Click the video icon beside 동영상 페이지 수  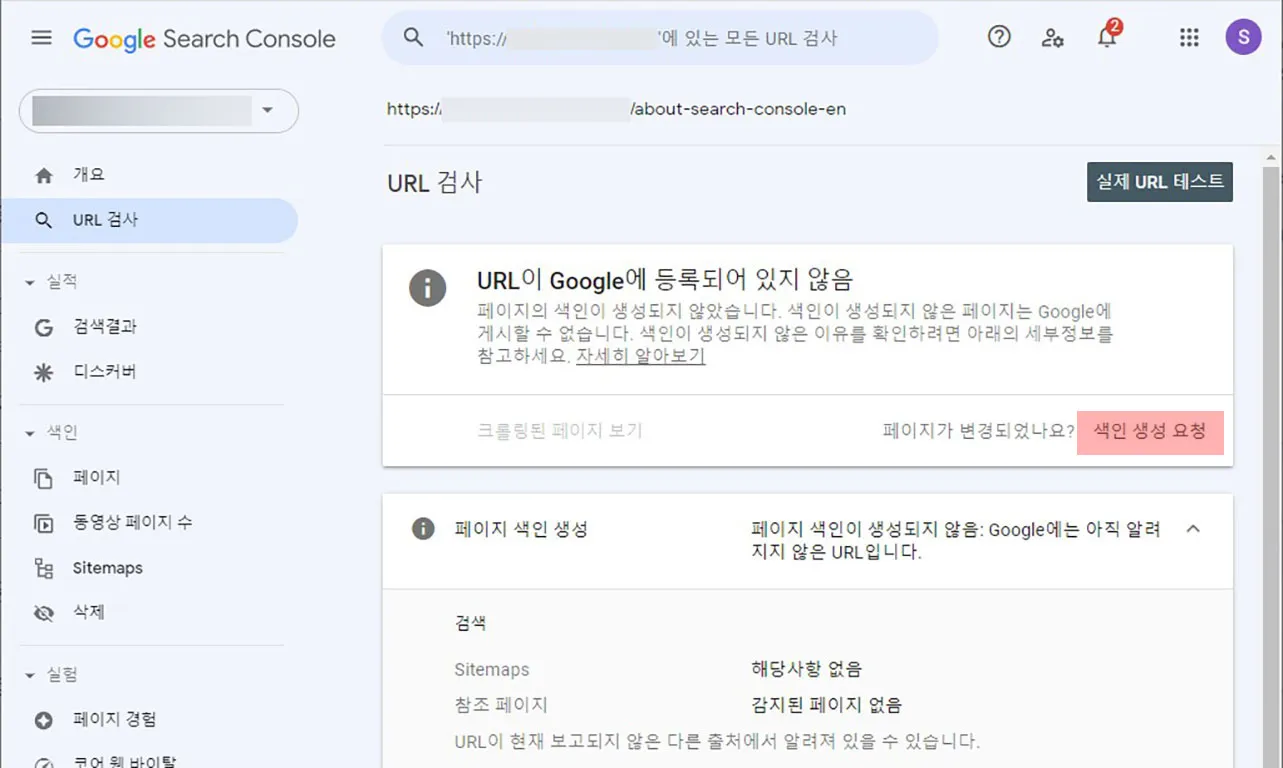pos(43,523)
